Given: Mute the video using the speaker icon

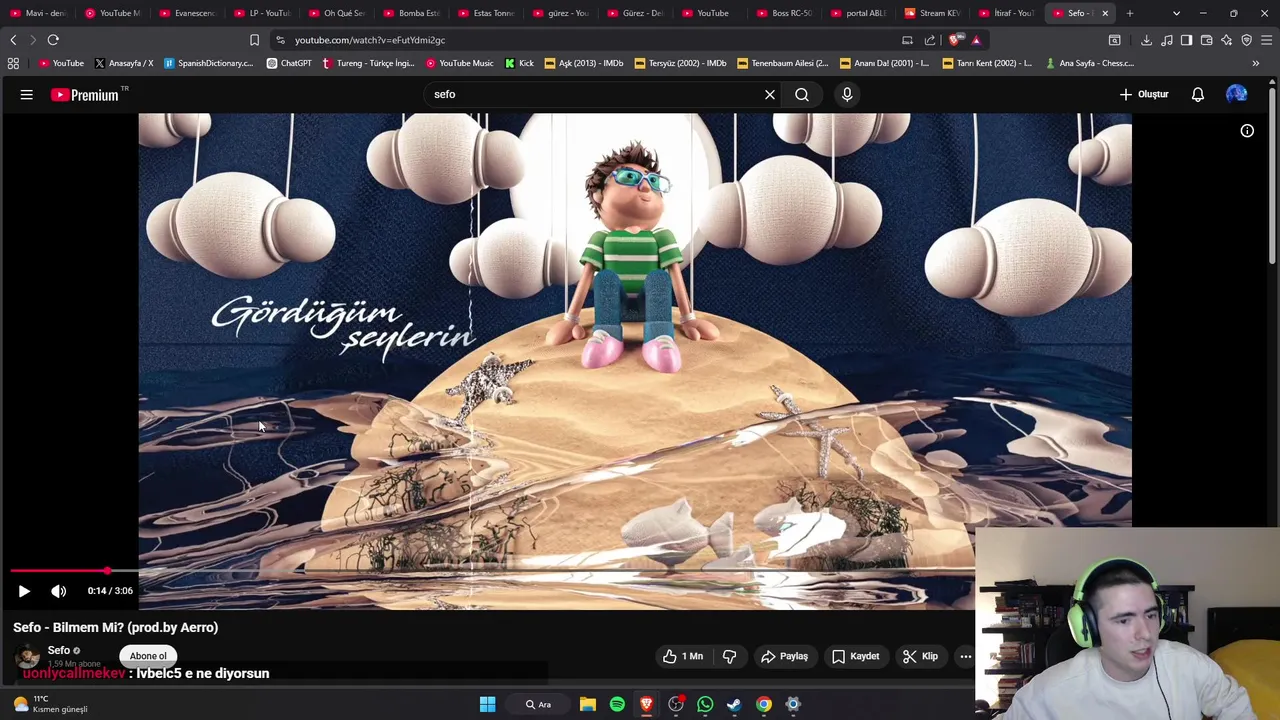Looking at the screenshot, I should click(x=59, y=591).
